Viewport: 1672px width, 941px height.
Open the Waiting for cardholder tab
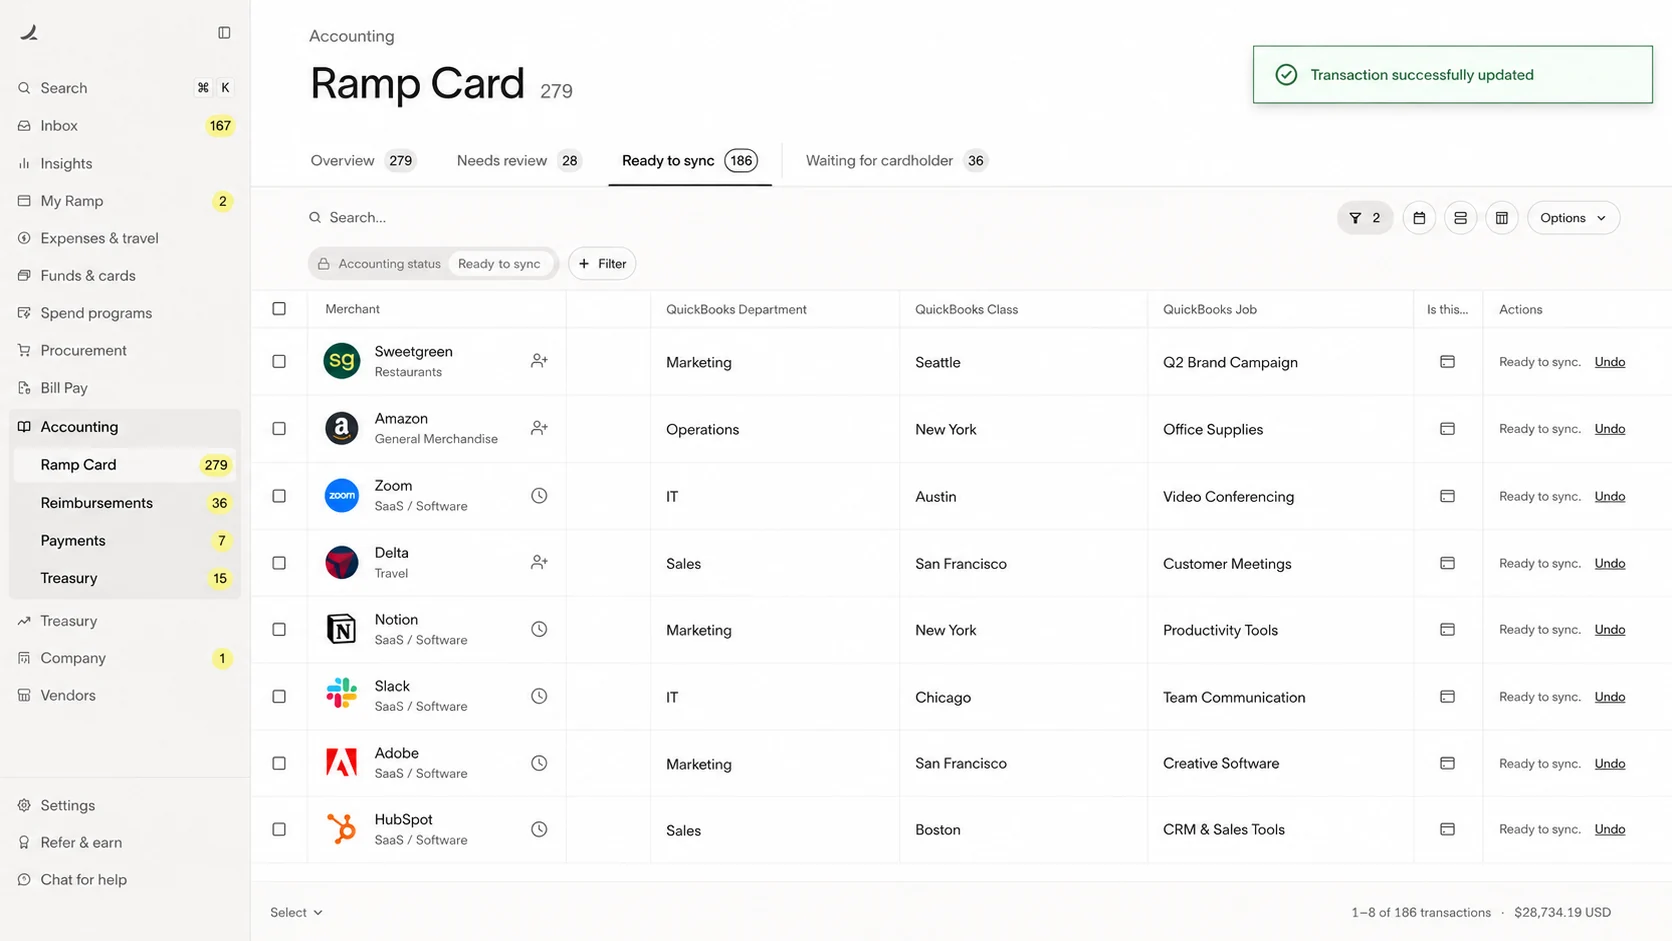pyautogui.click(x=897, y=161)
